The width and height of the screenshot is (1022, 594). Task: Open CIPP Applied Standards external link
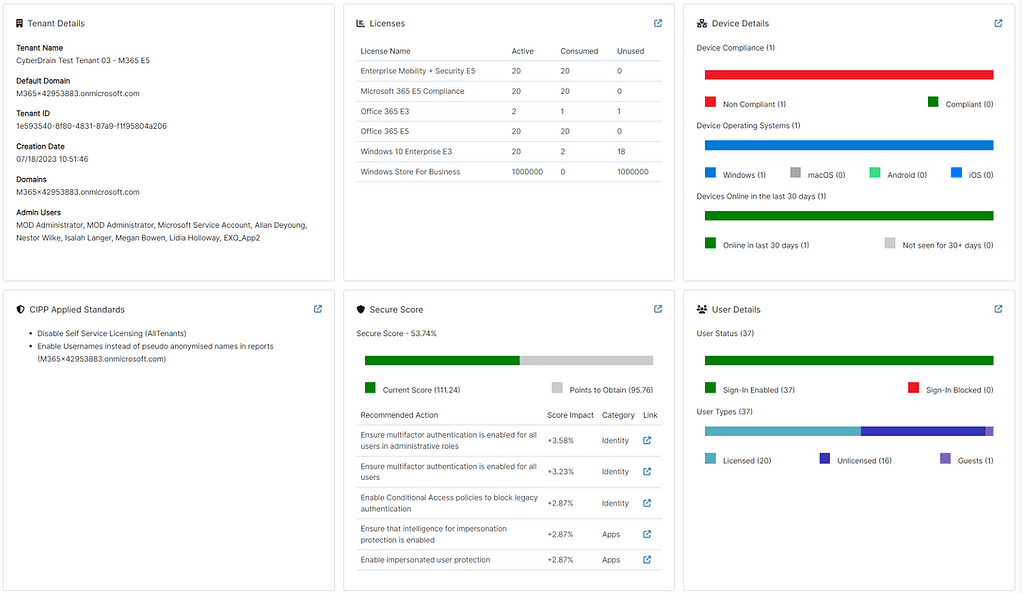click(318, 309)
